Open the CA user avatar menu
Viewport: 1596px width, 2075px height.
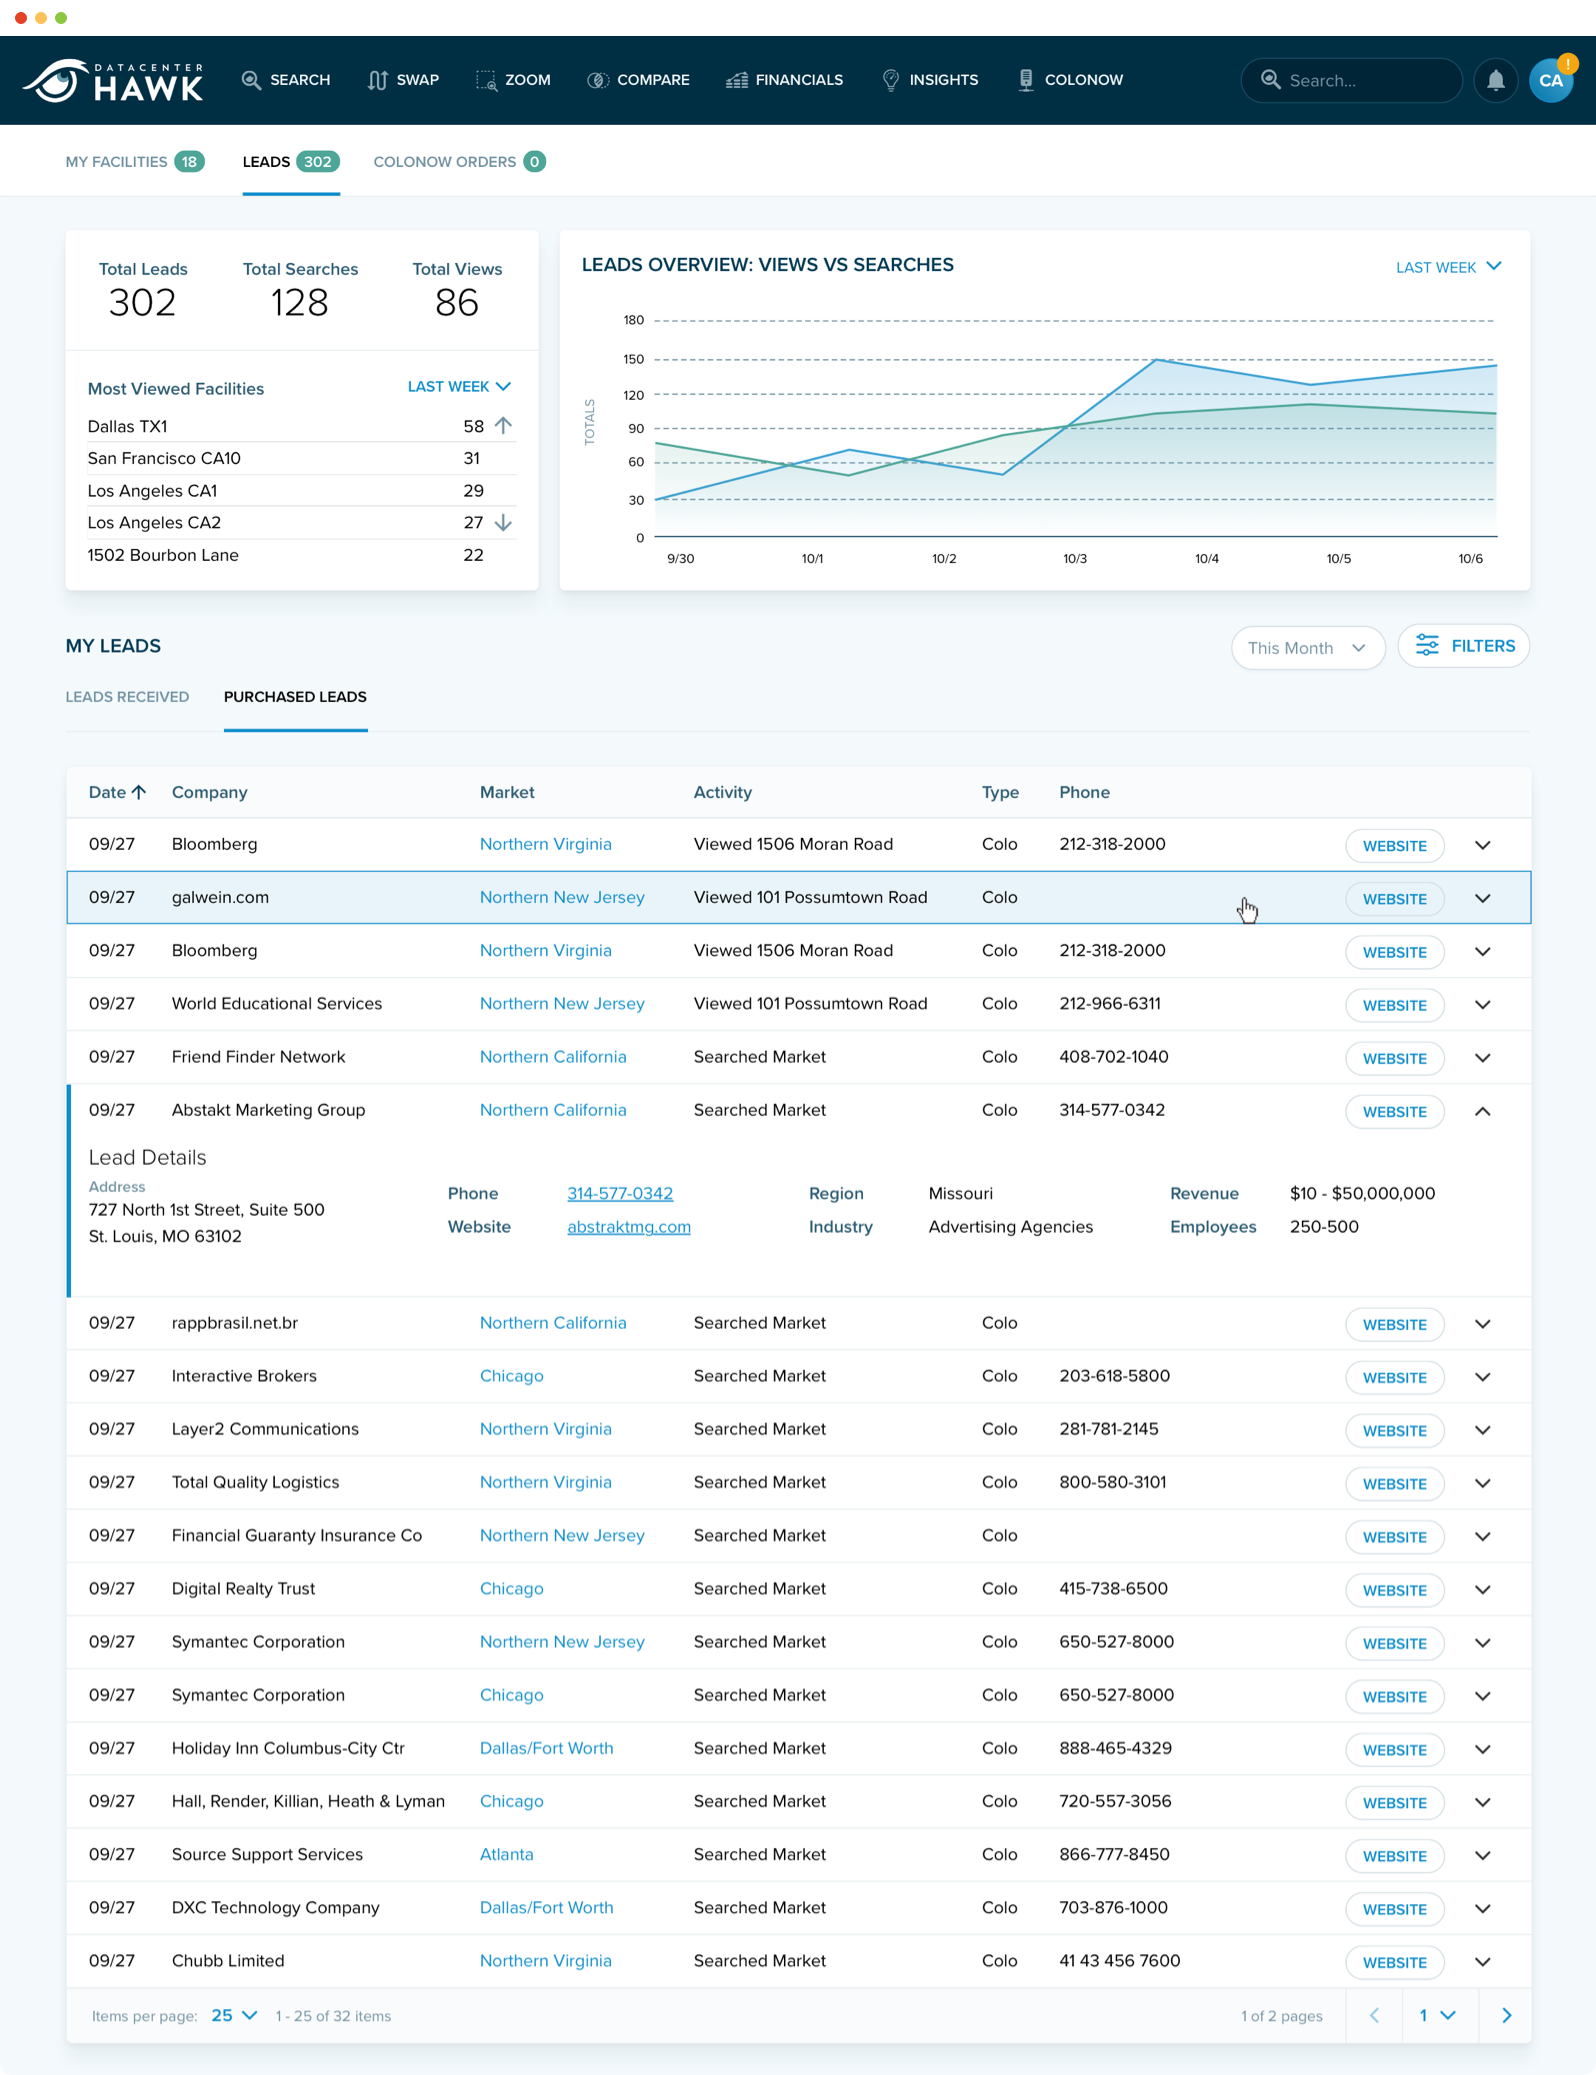pos(1551,80)
